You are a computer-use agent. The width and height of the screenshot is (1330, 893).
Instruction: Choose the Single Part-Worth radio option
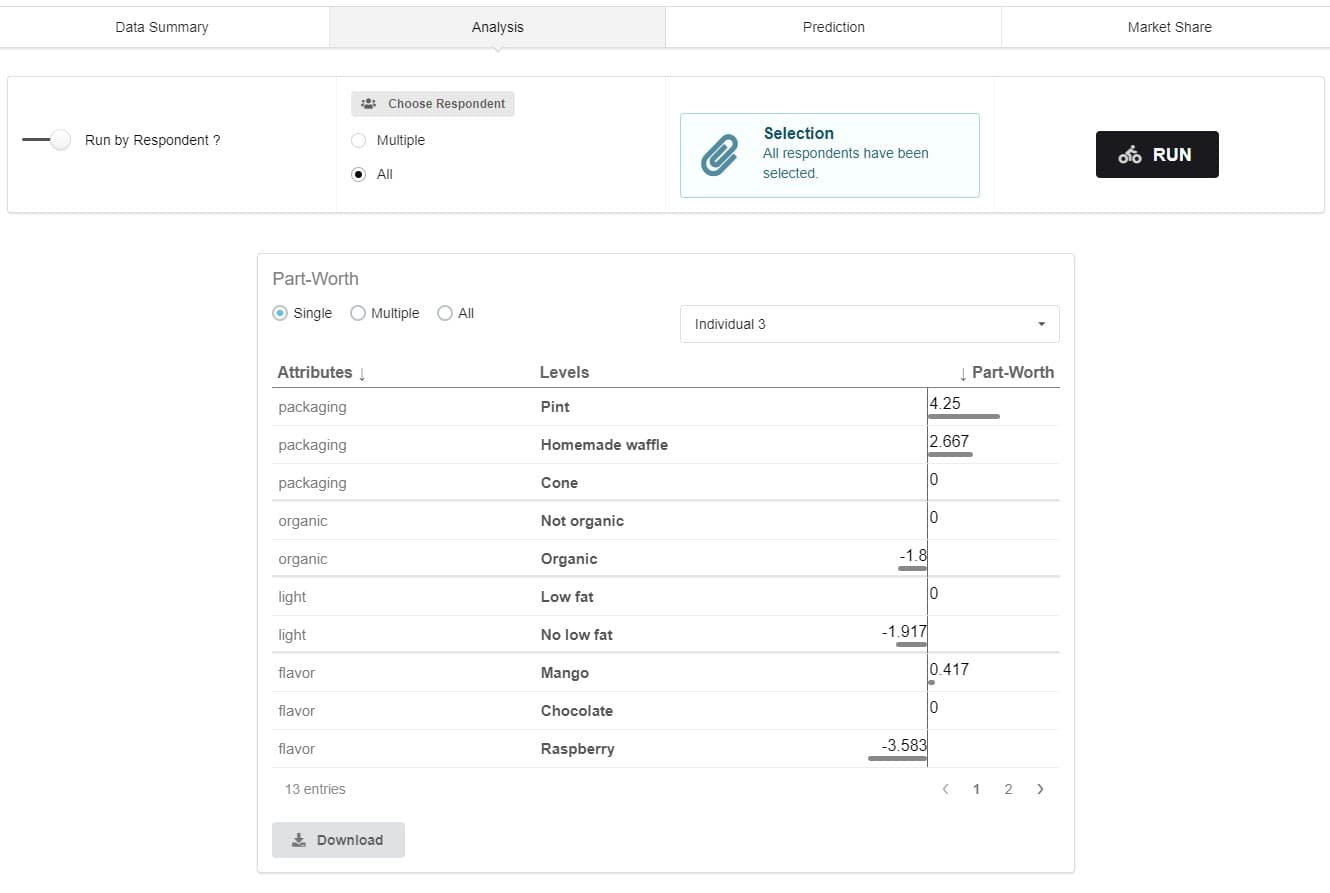tap(280, 313)
